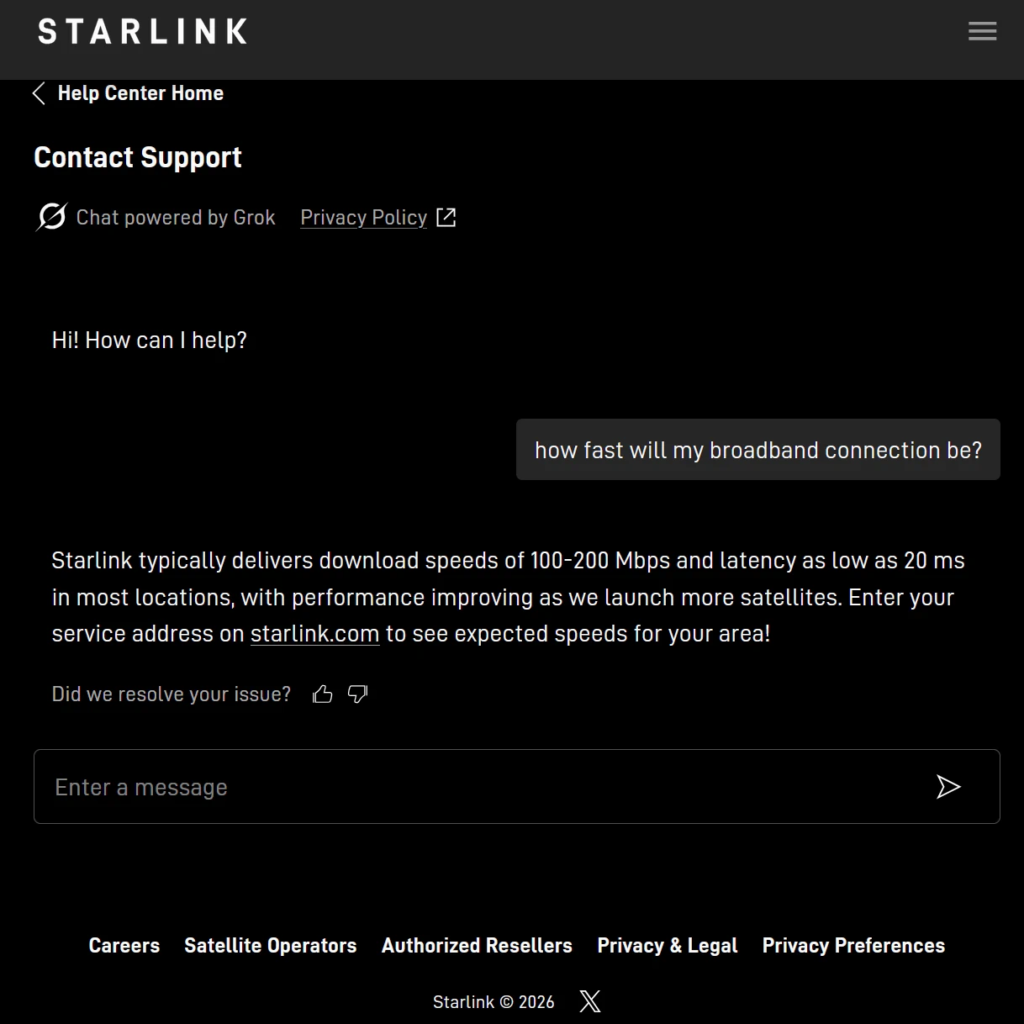The width and height of the screenshot is (1024, 1024).
Task: Open the hamburger menu
Action: [982, 32]
